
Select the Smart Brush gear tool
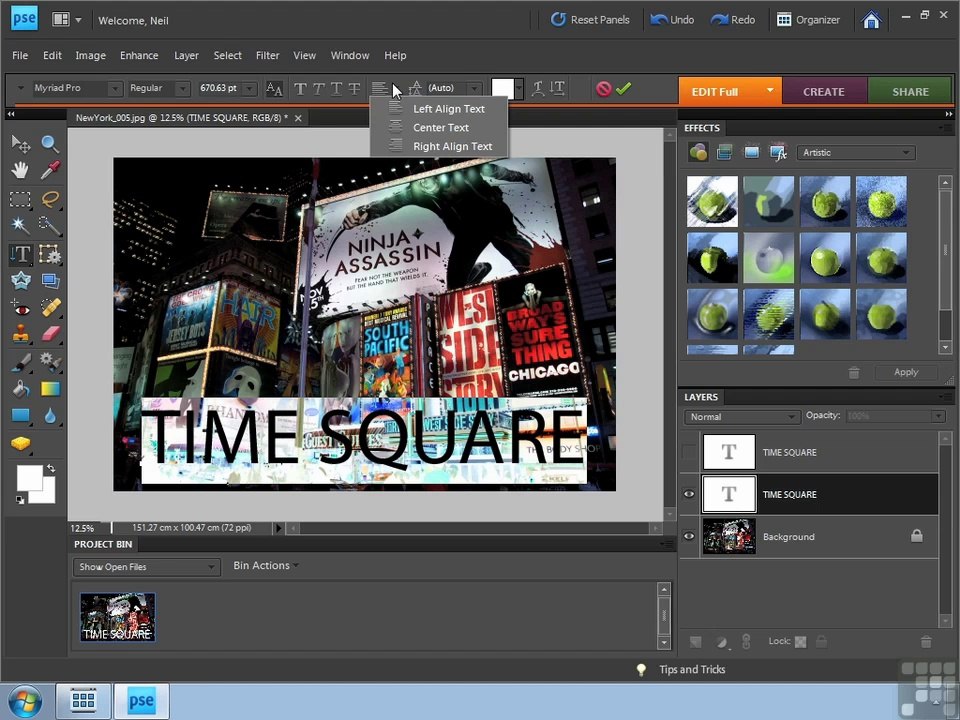pyautogui.click(x=50, y=362)
